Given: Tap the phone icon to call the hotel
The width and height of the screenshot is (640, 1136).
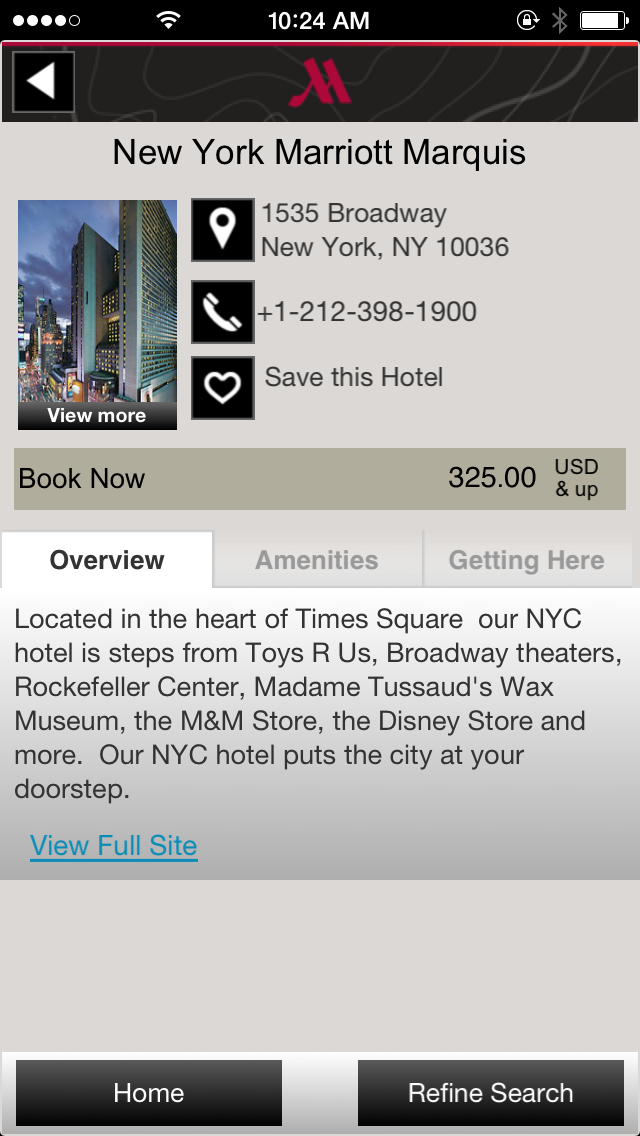Looking at the screenshot, I should click(222, 312).
